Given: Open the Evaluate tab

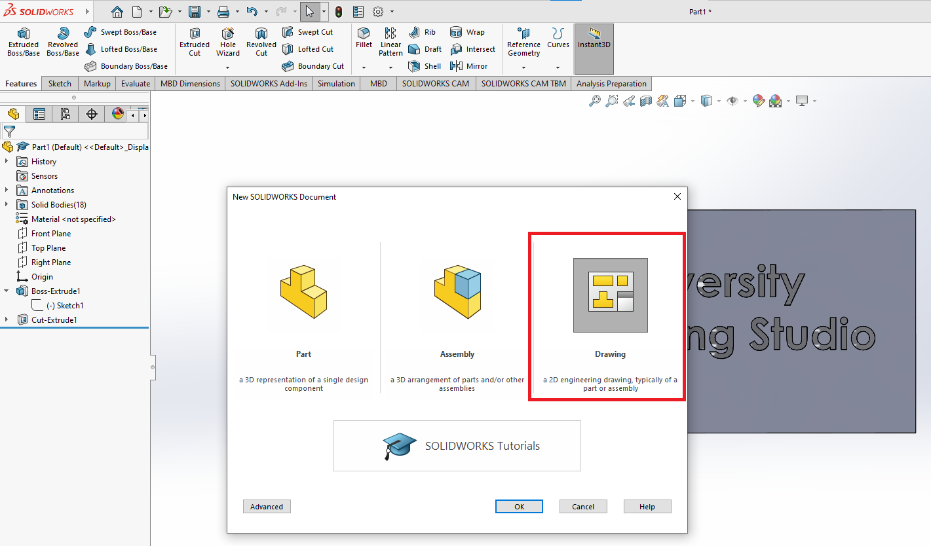Looking at the screenshot, I should [135, 84].
